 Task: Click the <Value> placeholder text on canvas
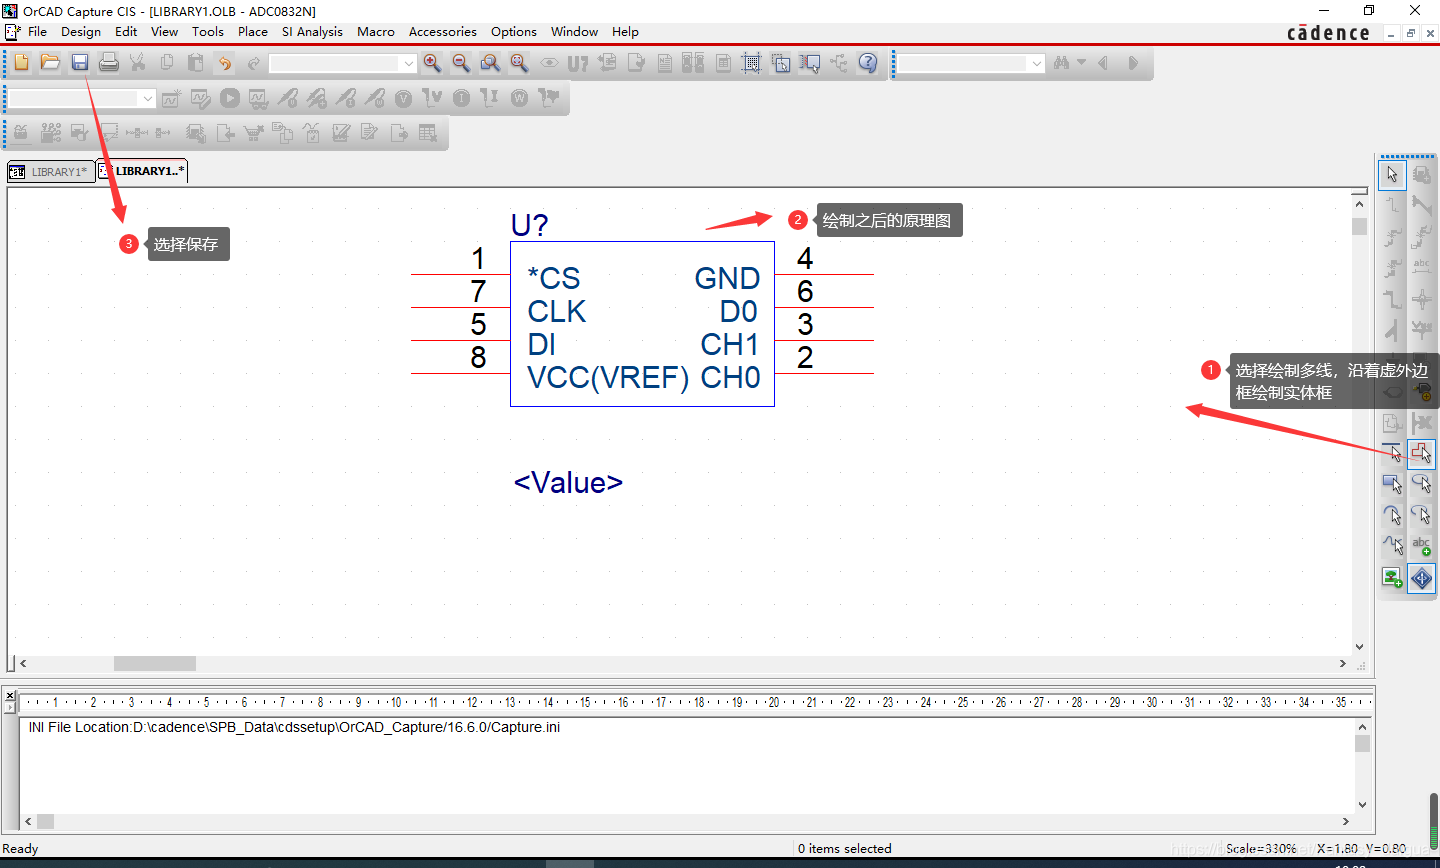[568, 483]
